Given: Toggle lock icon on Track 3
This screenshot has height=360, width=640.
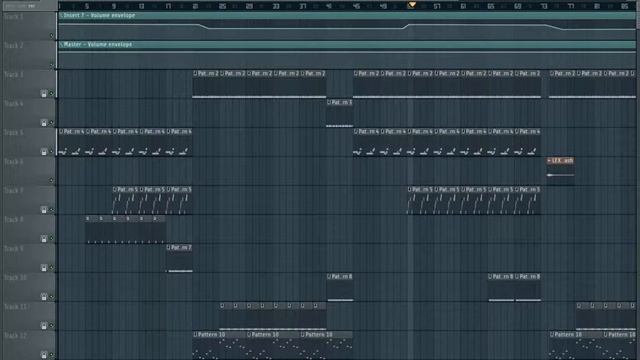Looking at the screenshot, I should pyautogui.click(x=44, y=94).
